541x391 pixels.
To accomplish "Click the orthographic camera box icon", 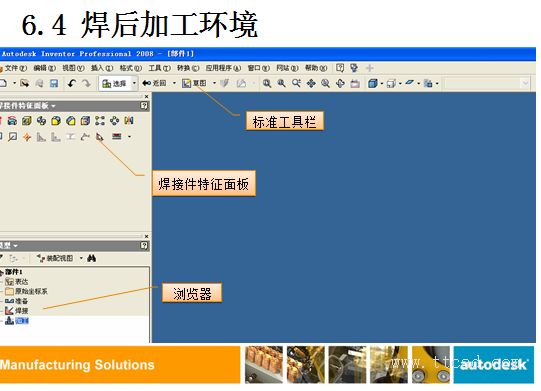I will click(x=391, y=84).
